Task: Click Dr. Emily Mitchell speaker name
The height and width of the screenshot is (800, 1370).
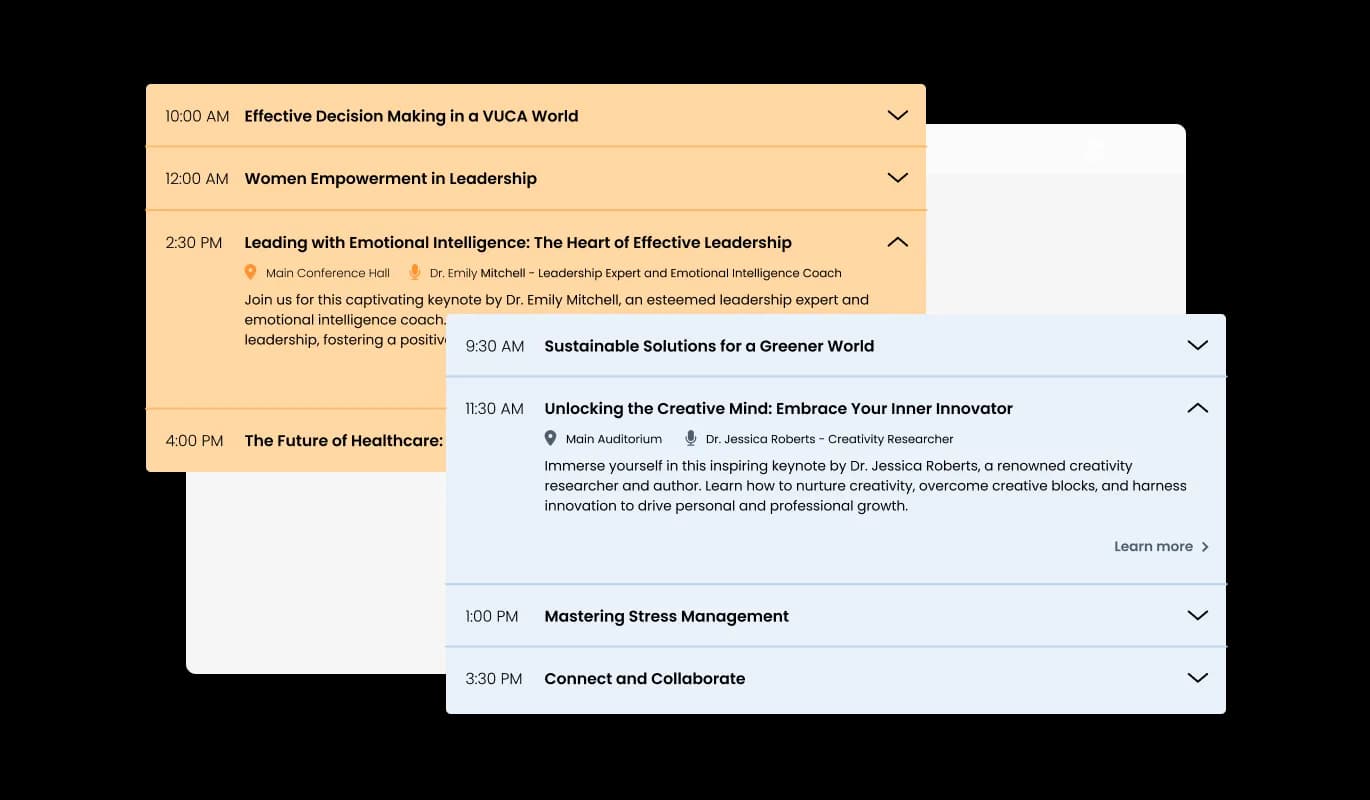Action: point(478,273)
